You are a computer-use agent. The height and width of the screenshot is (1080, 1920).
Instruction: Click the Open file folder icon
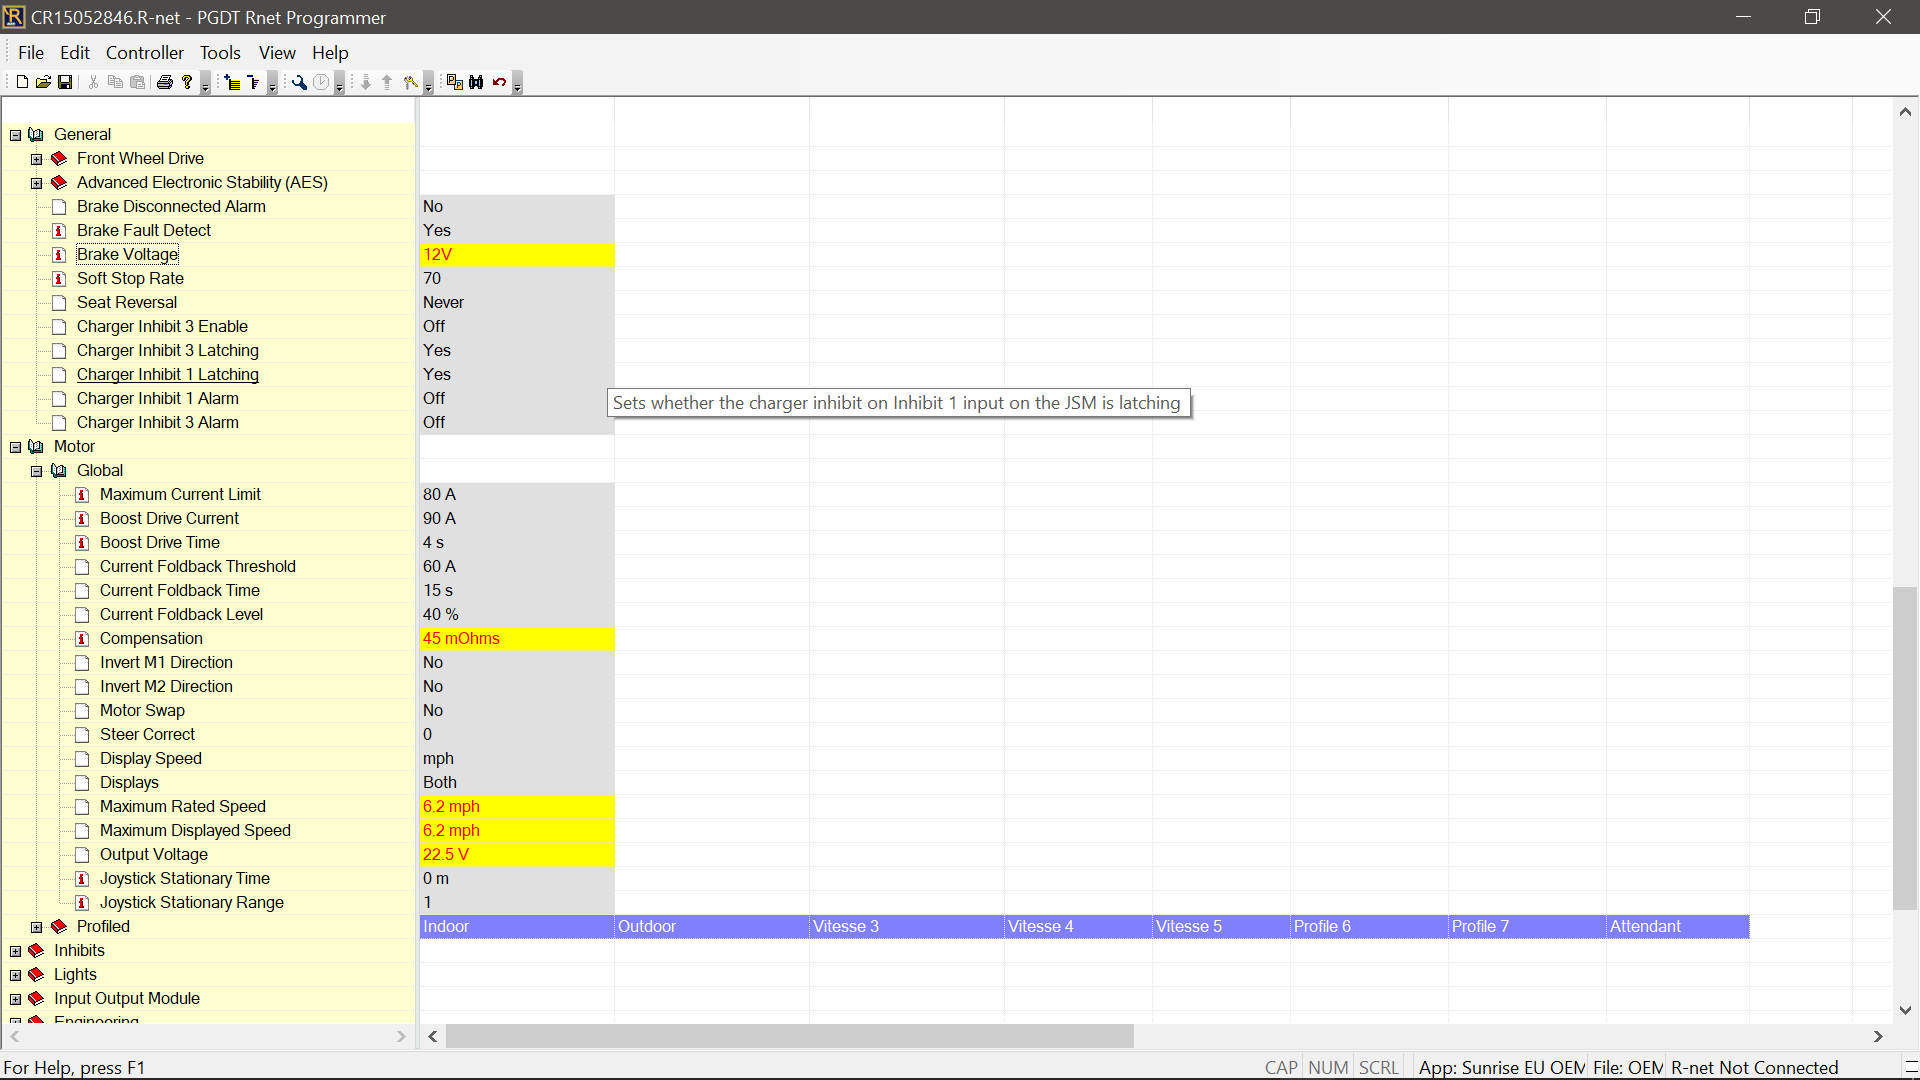(x=43, y=82)
